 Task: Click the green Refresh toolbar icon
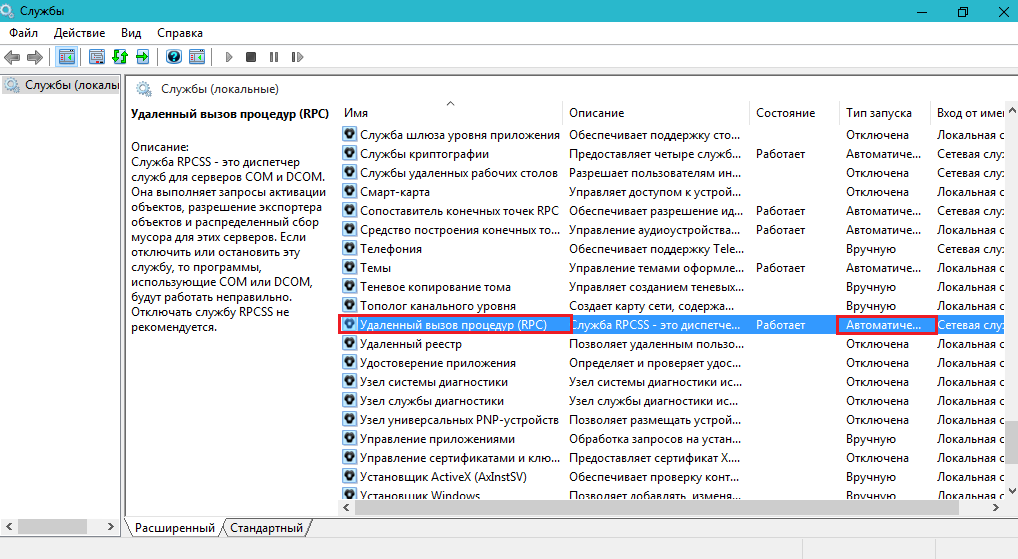(120, 57)
